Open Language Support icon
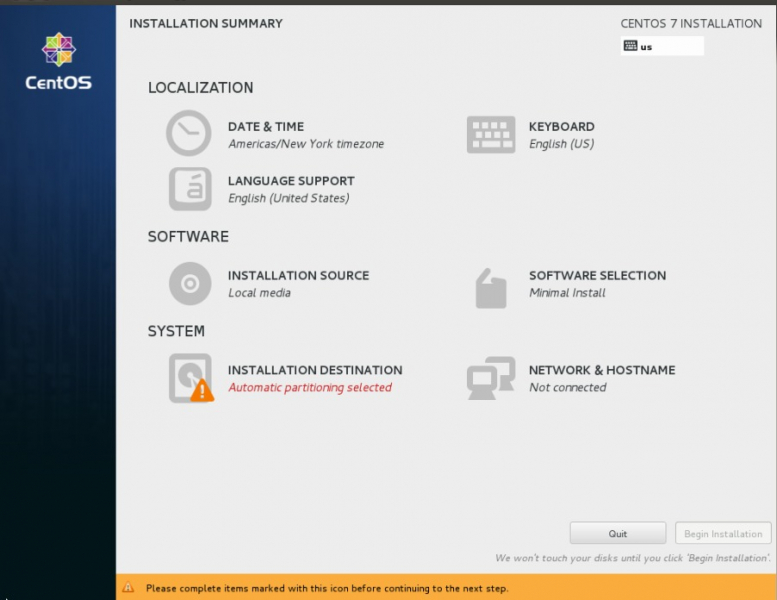777x600 pixels. (x=189, y=189)
